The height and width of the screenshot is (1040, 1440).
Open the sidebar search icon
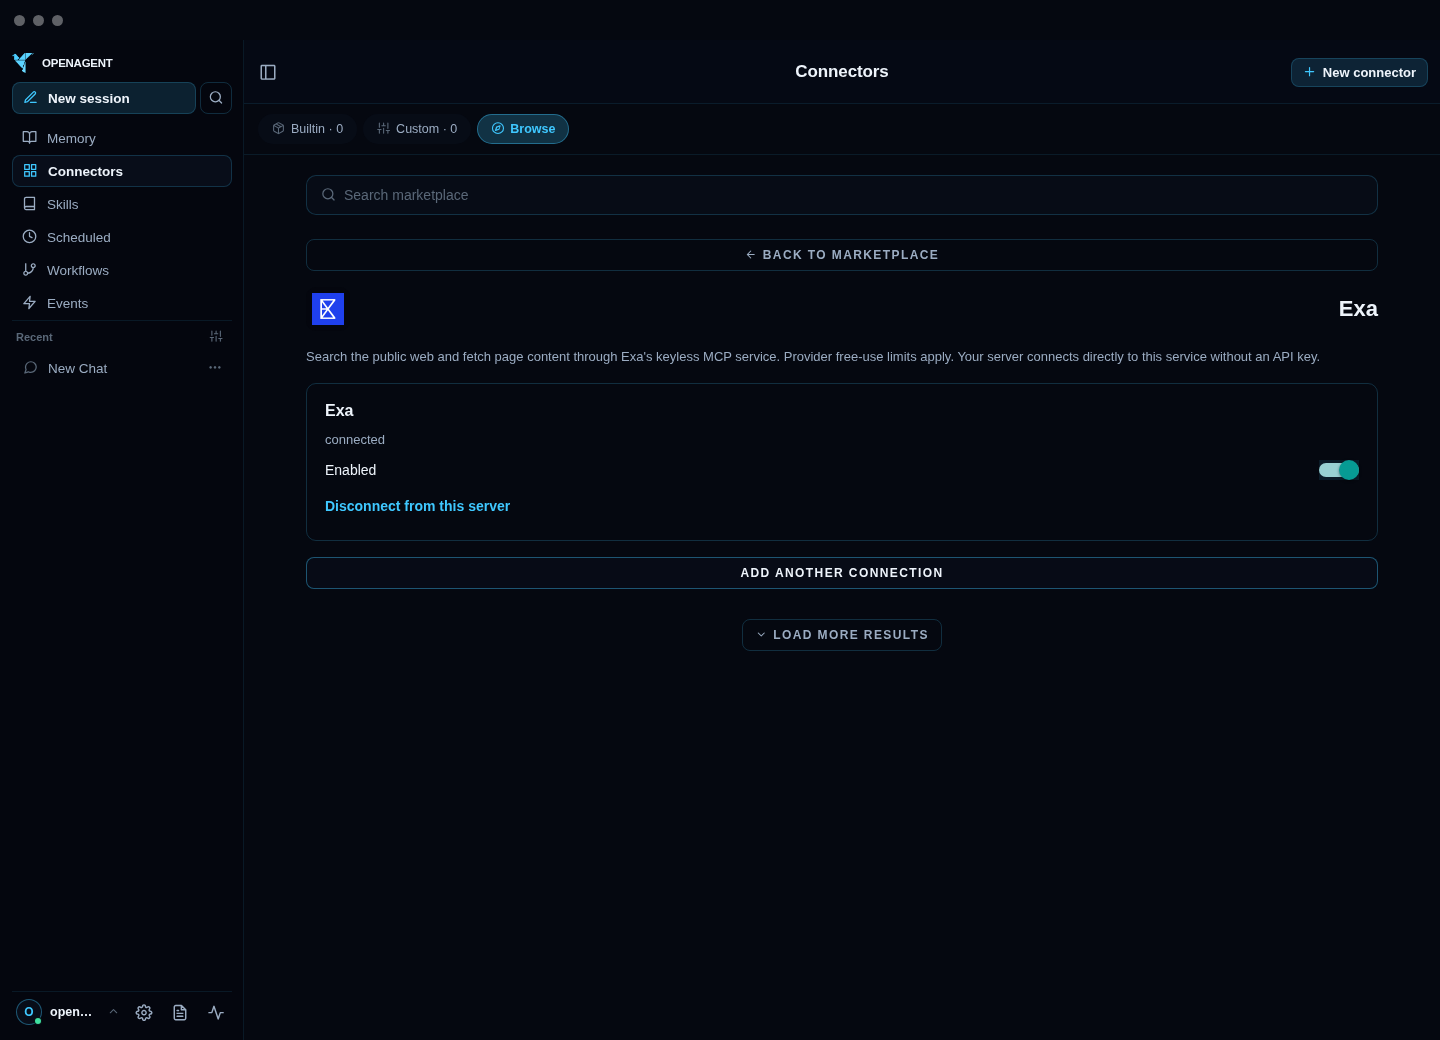216,98
